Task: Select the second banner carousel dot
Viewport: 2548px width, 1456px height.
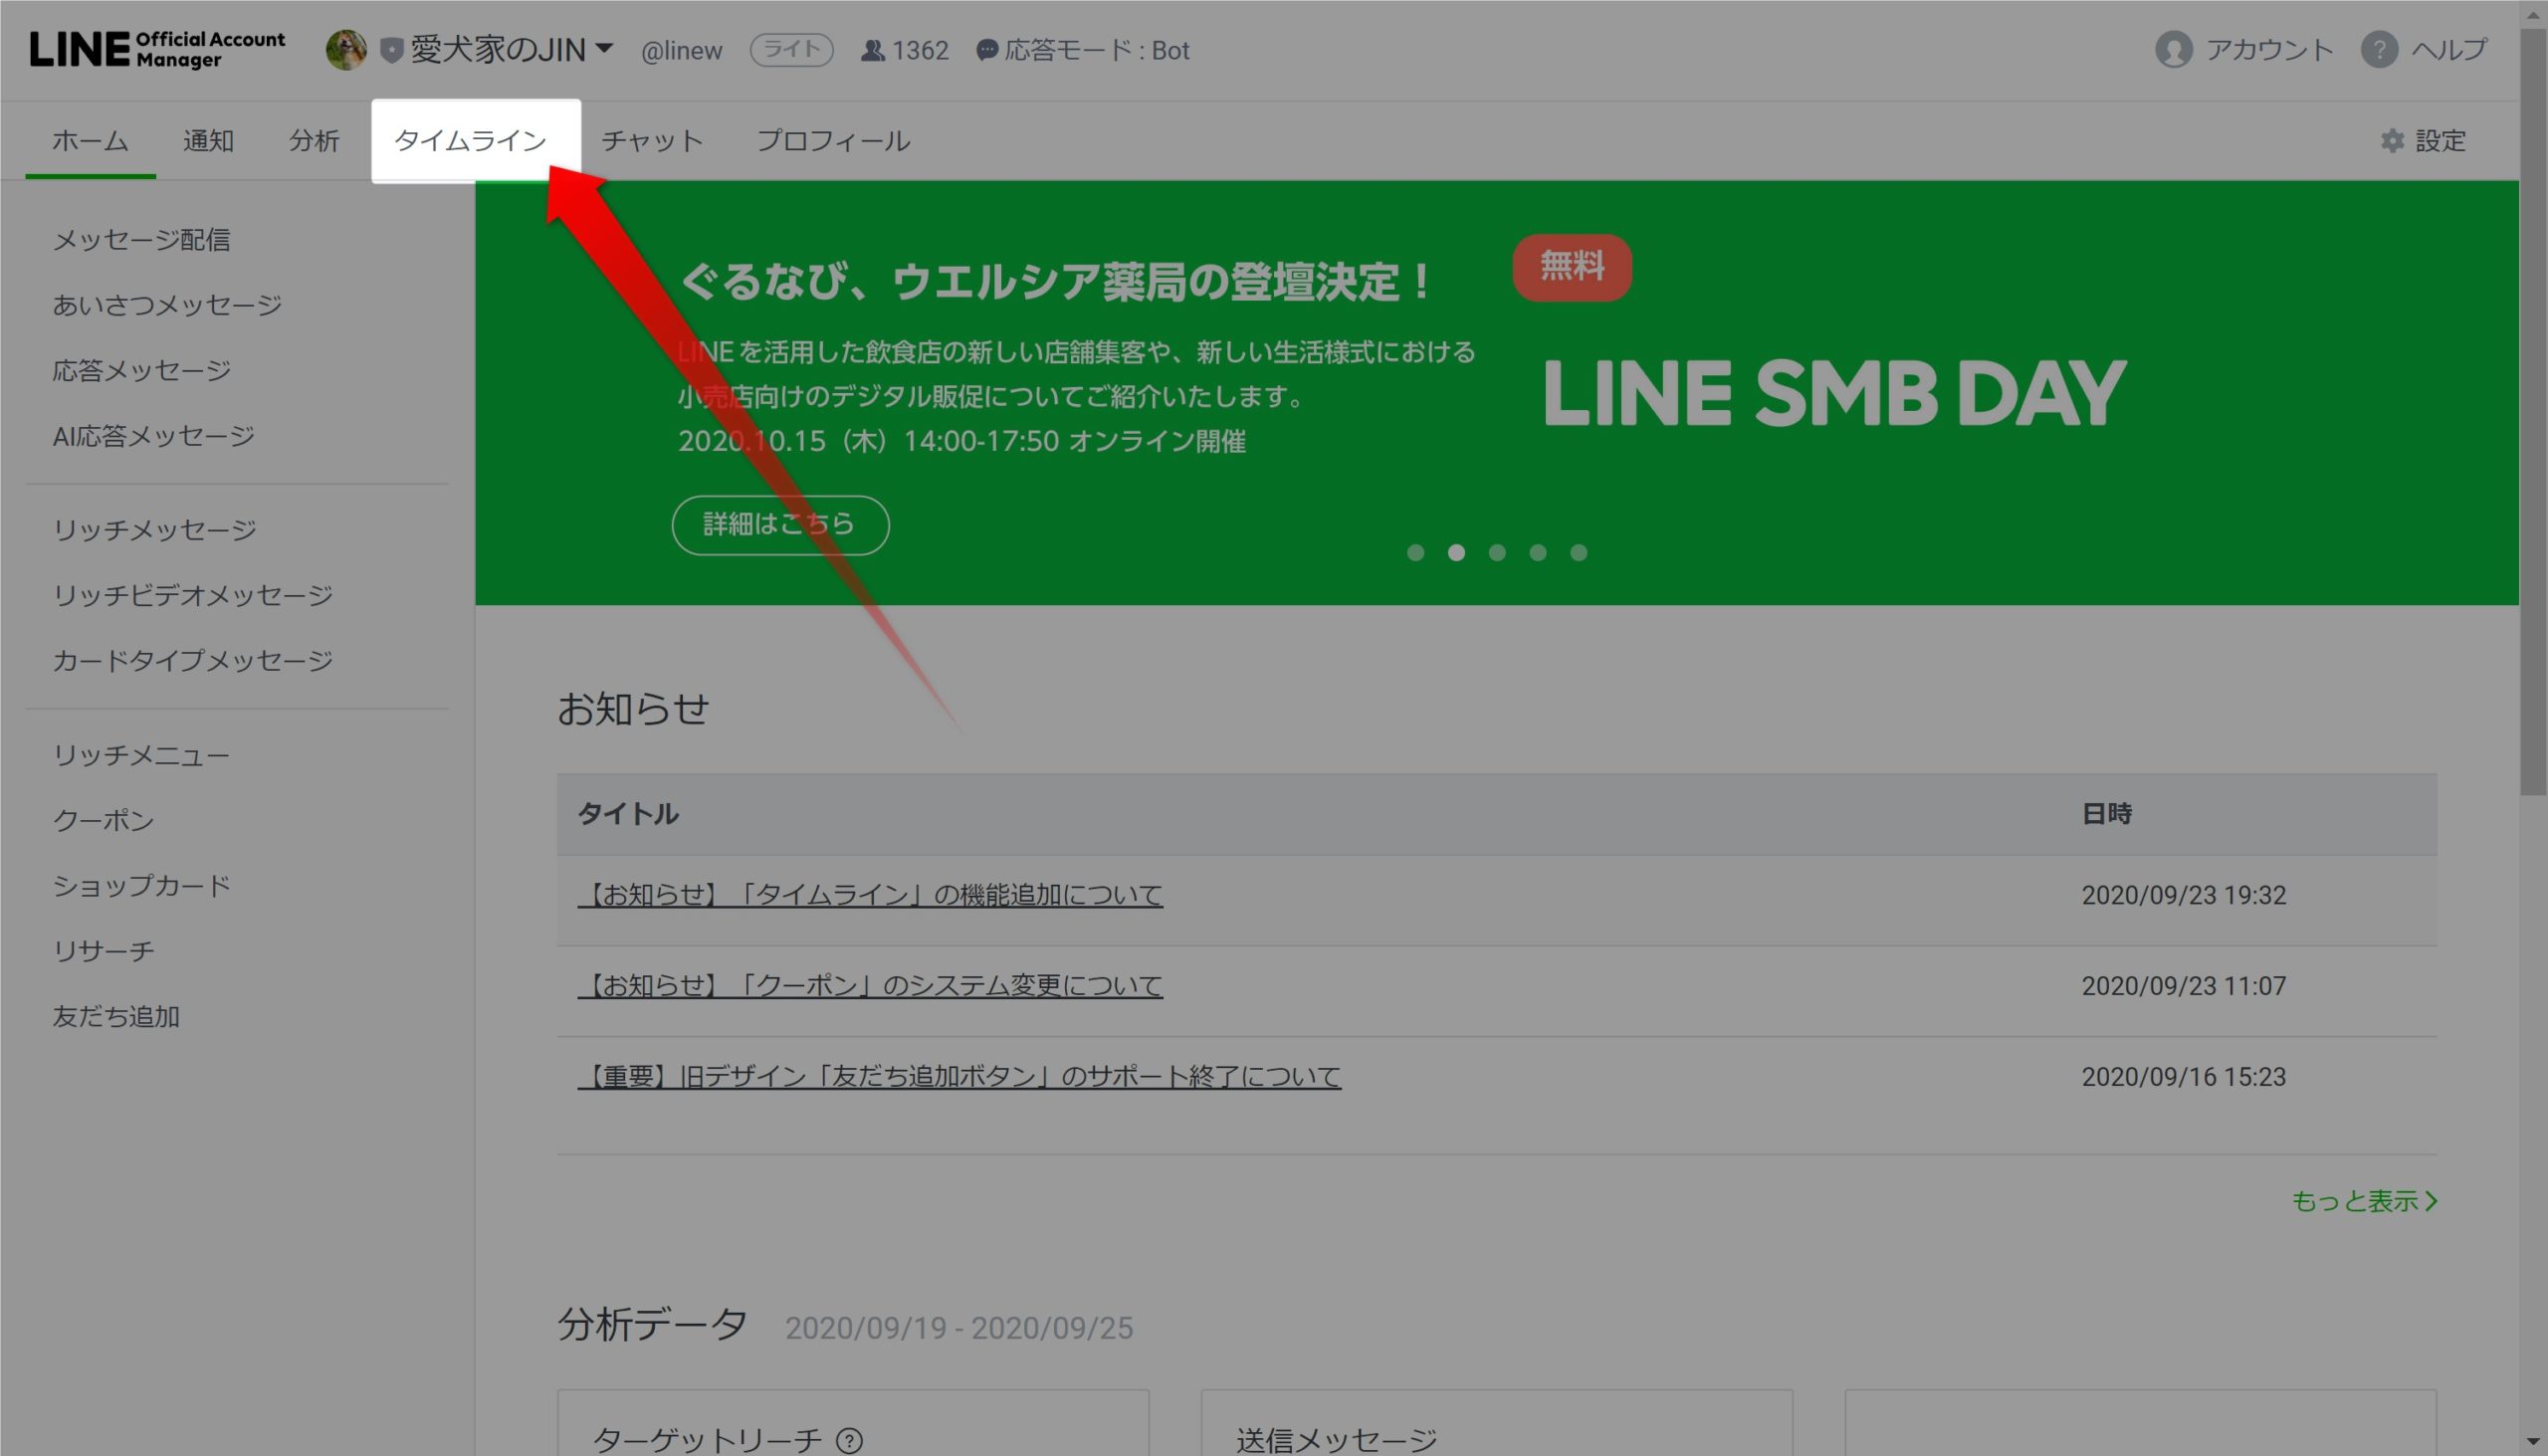Action: pos(1456,553)
